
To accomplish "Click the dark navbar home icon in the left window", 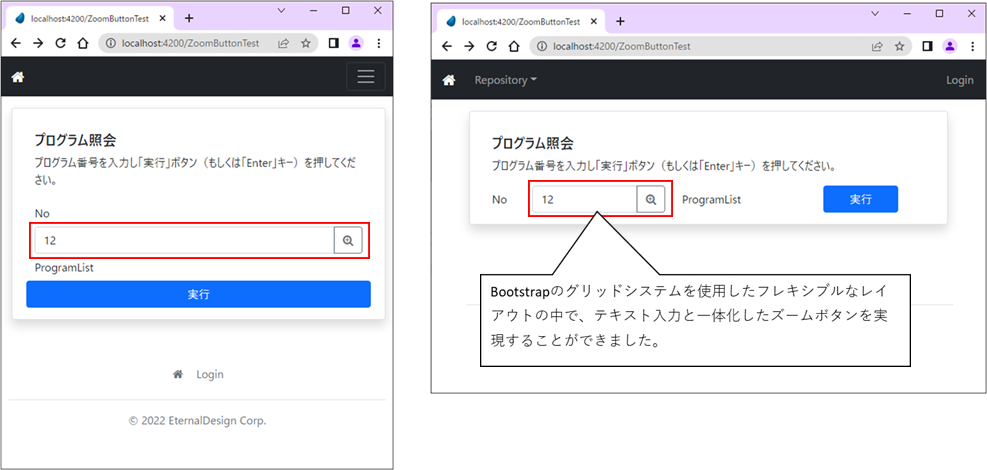I will 18,78.
